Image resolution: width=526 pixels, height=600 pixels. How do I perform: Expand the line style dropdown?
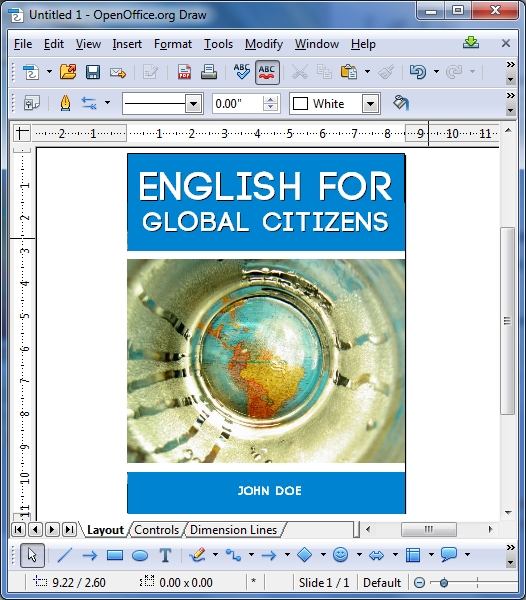click(194, 104)
